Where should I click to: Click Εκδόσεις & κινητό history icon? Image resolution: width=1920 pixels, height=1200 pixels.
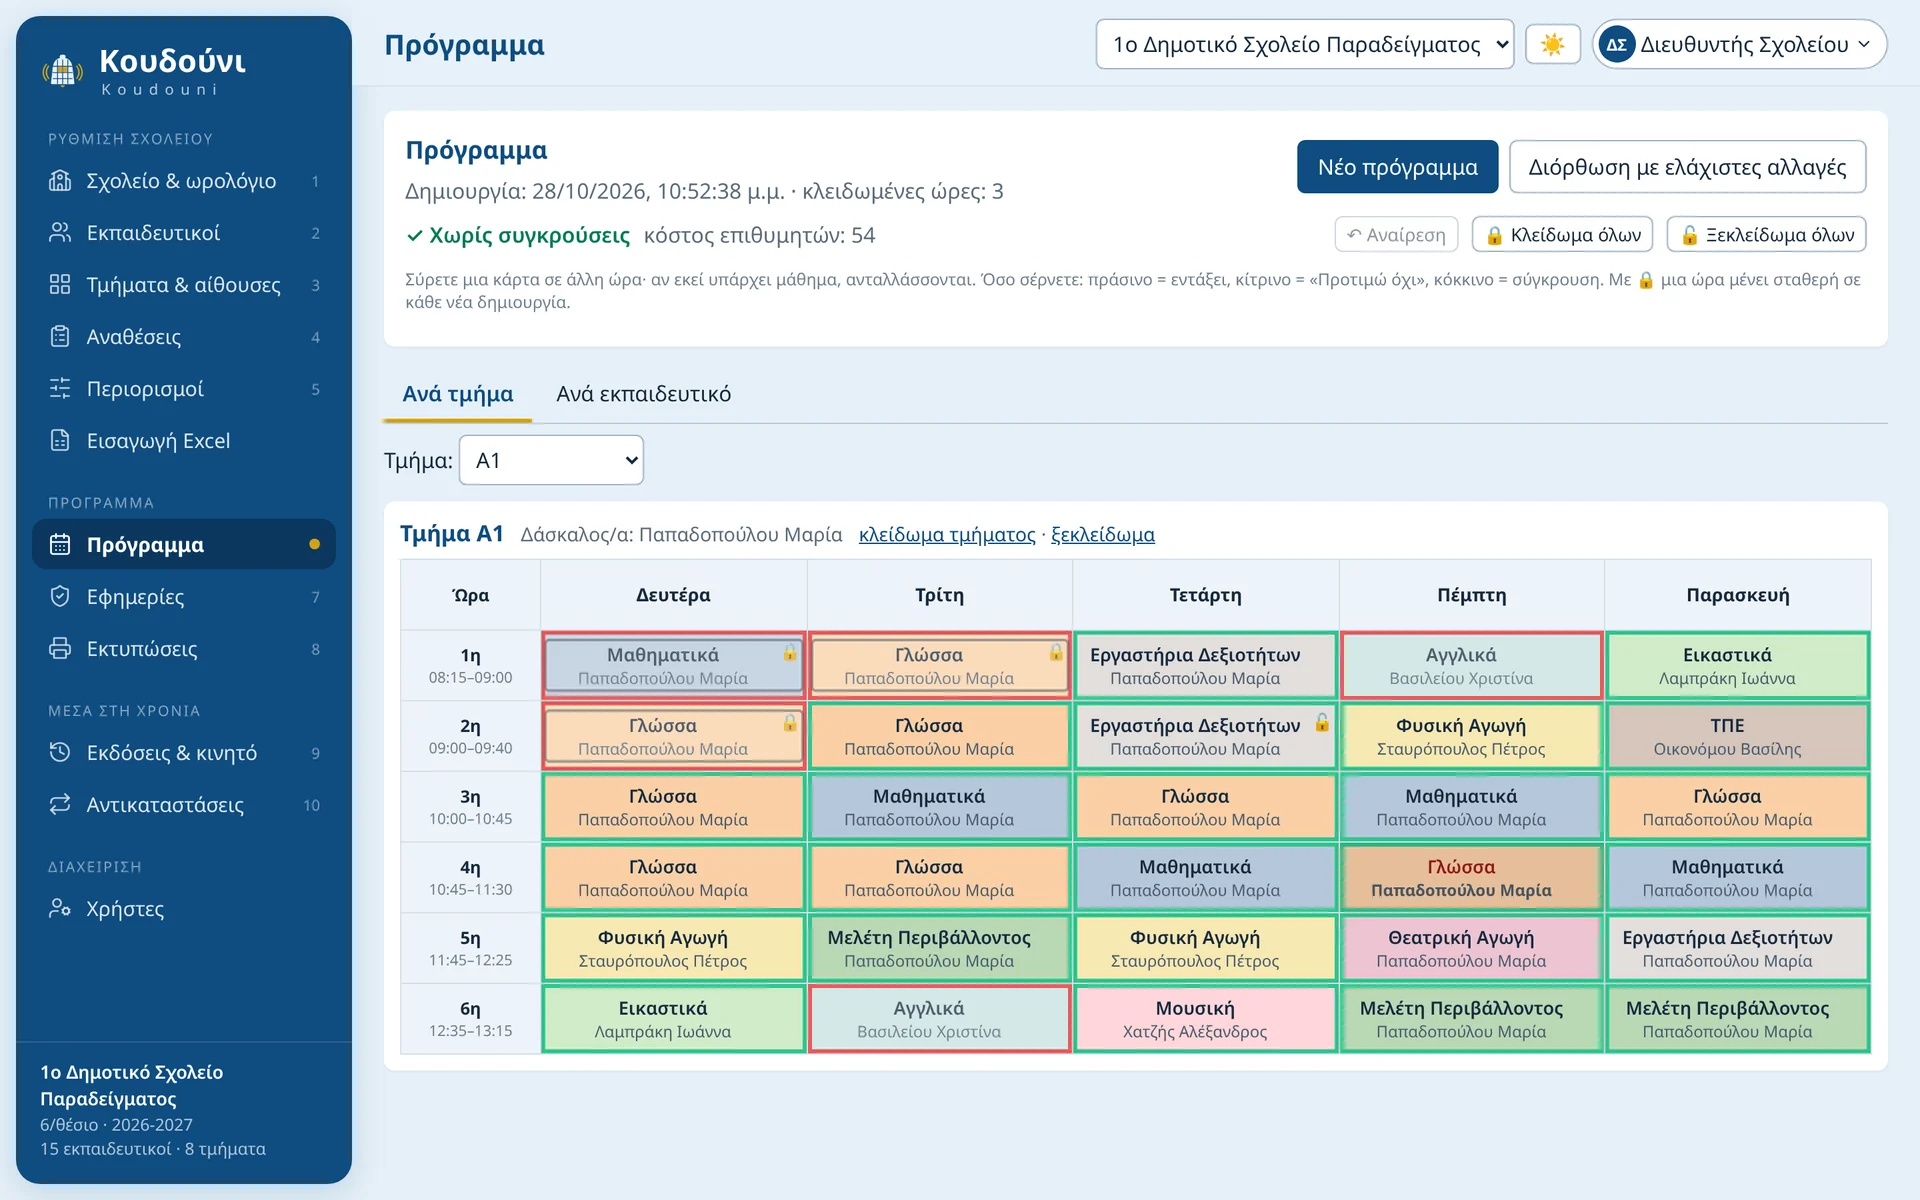coord(60,753)
